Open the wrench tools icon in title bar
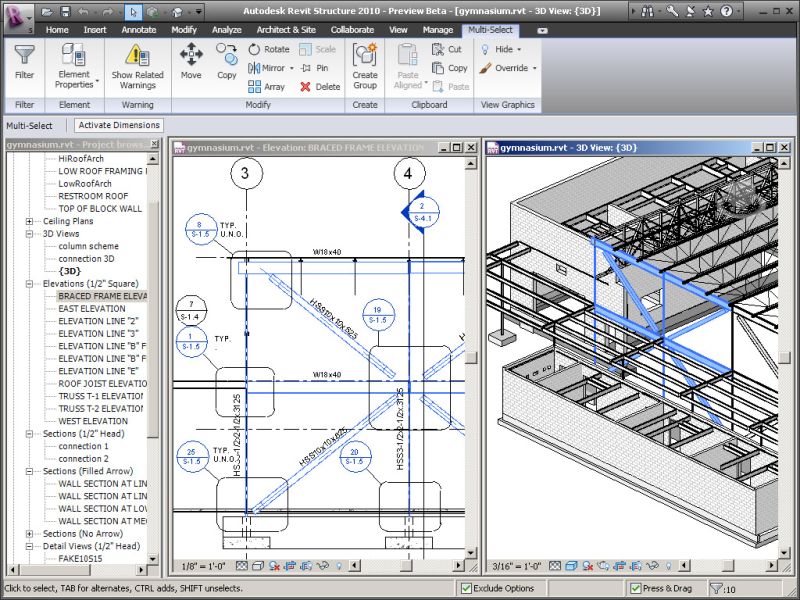 [x=672, y=11]
